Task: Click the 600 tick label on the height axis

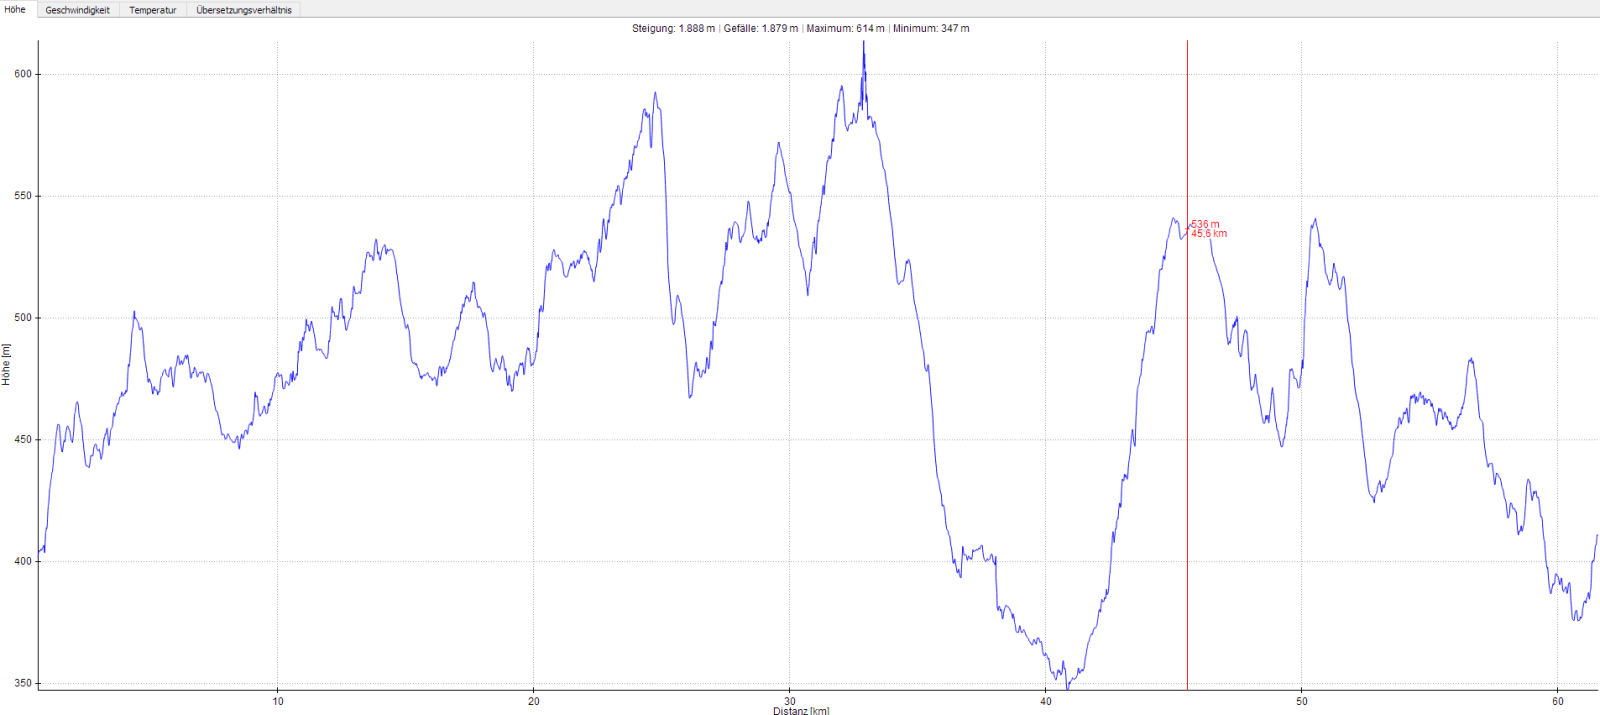Action: 22,74
